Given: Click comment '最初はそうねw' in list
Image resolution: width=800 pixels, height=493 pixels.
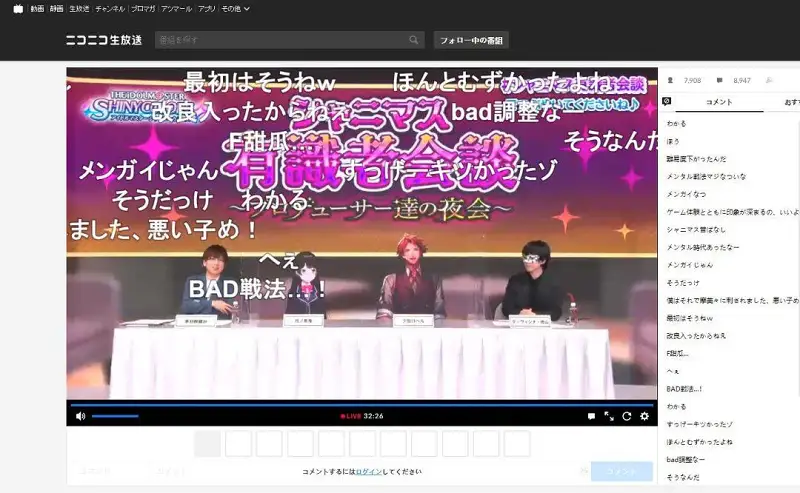Looking at the screenshot, I should pyautogui.click(x=689, y=318).
